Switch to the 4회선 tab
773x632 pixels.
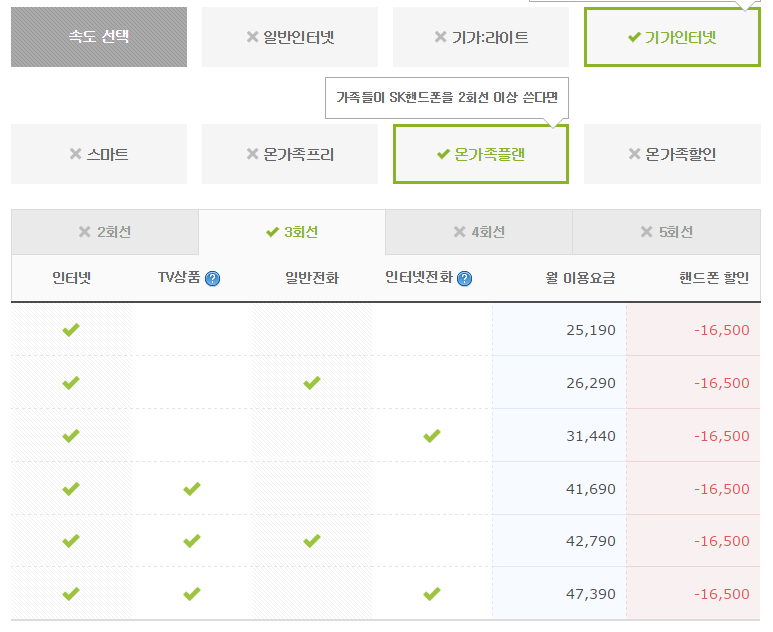tap(479, 232)
